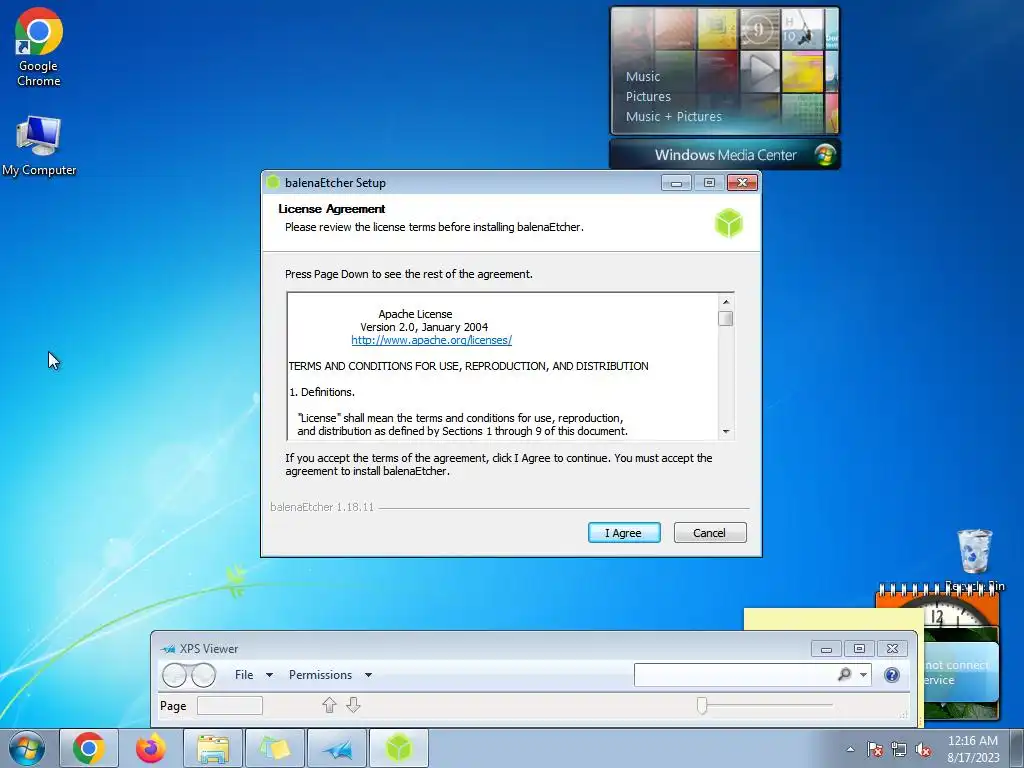Show hidden system tray icons

[x=850, y=749]
